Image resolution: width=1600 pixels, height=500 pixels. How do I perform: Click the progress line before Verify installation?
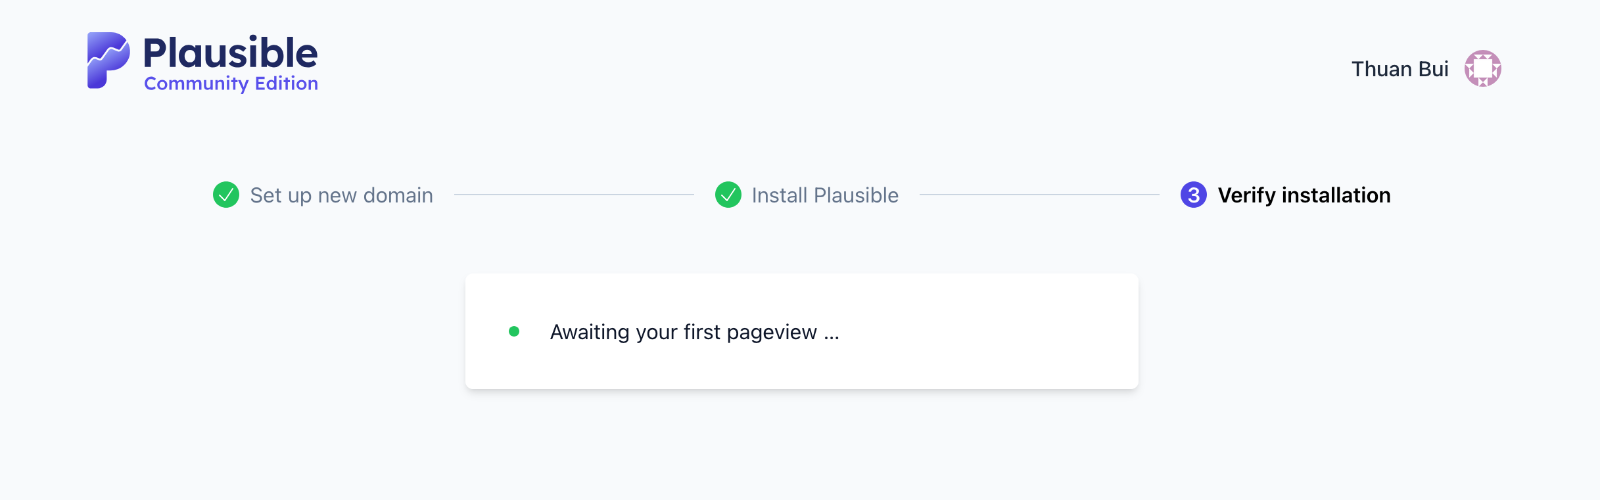click(x=1039, y=195)
